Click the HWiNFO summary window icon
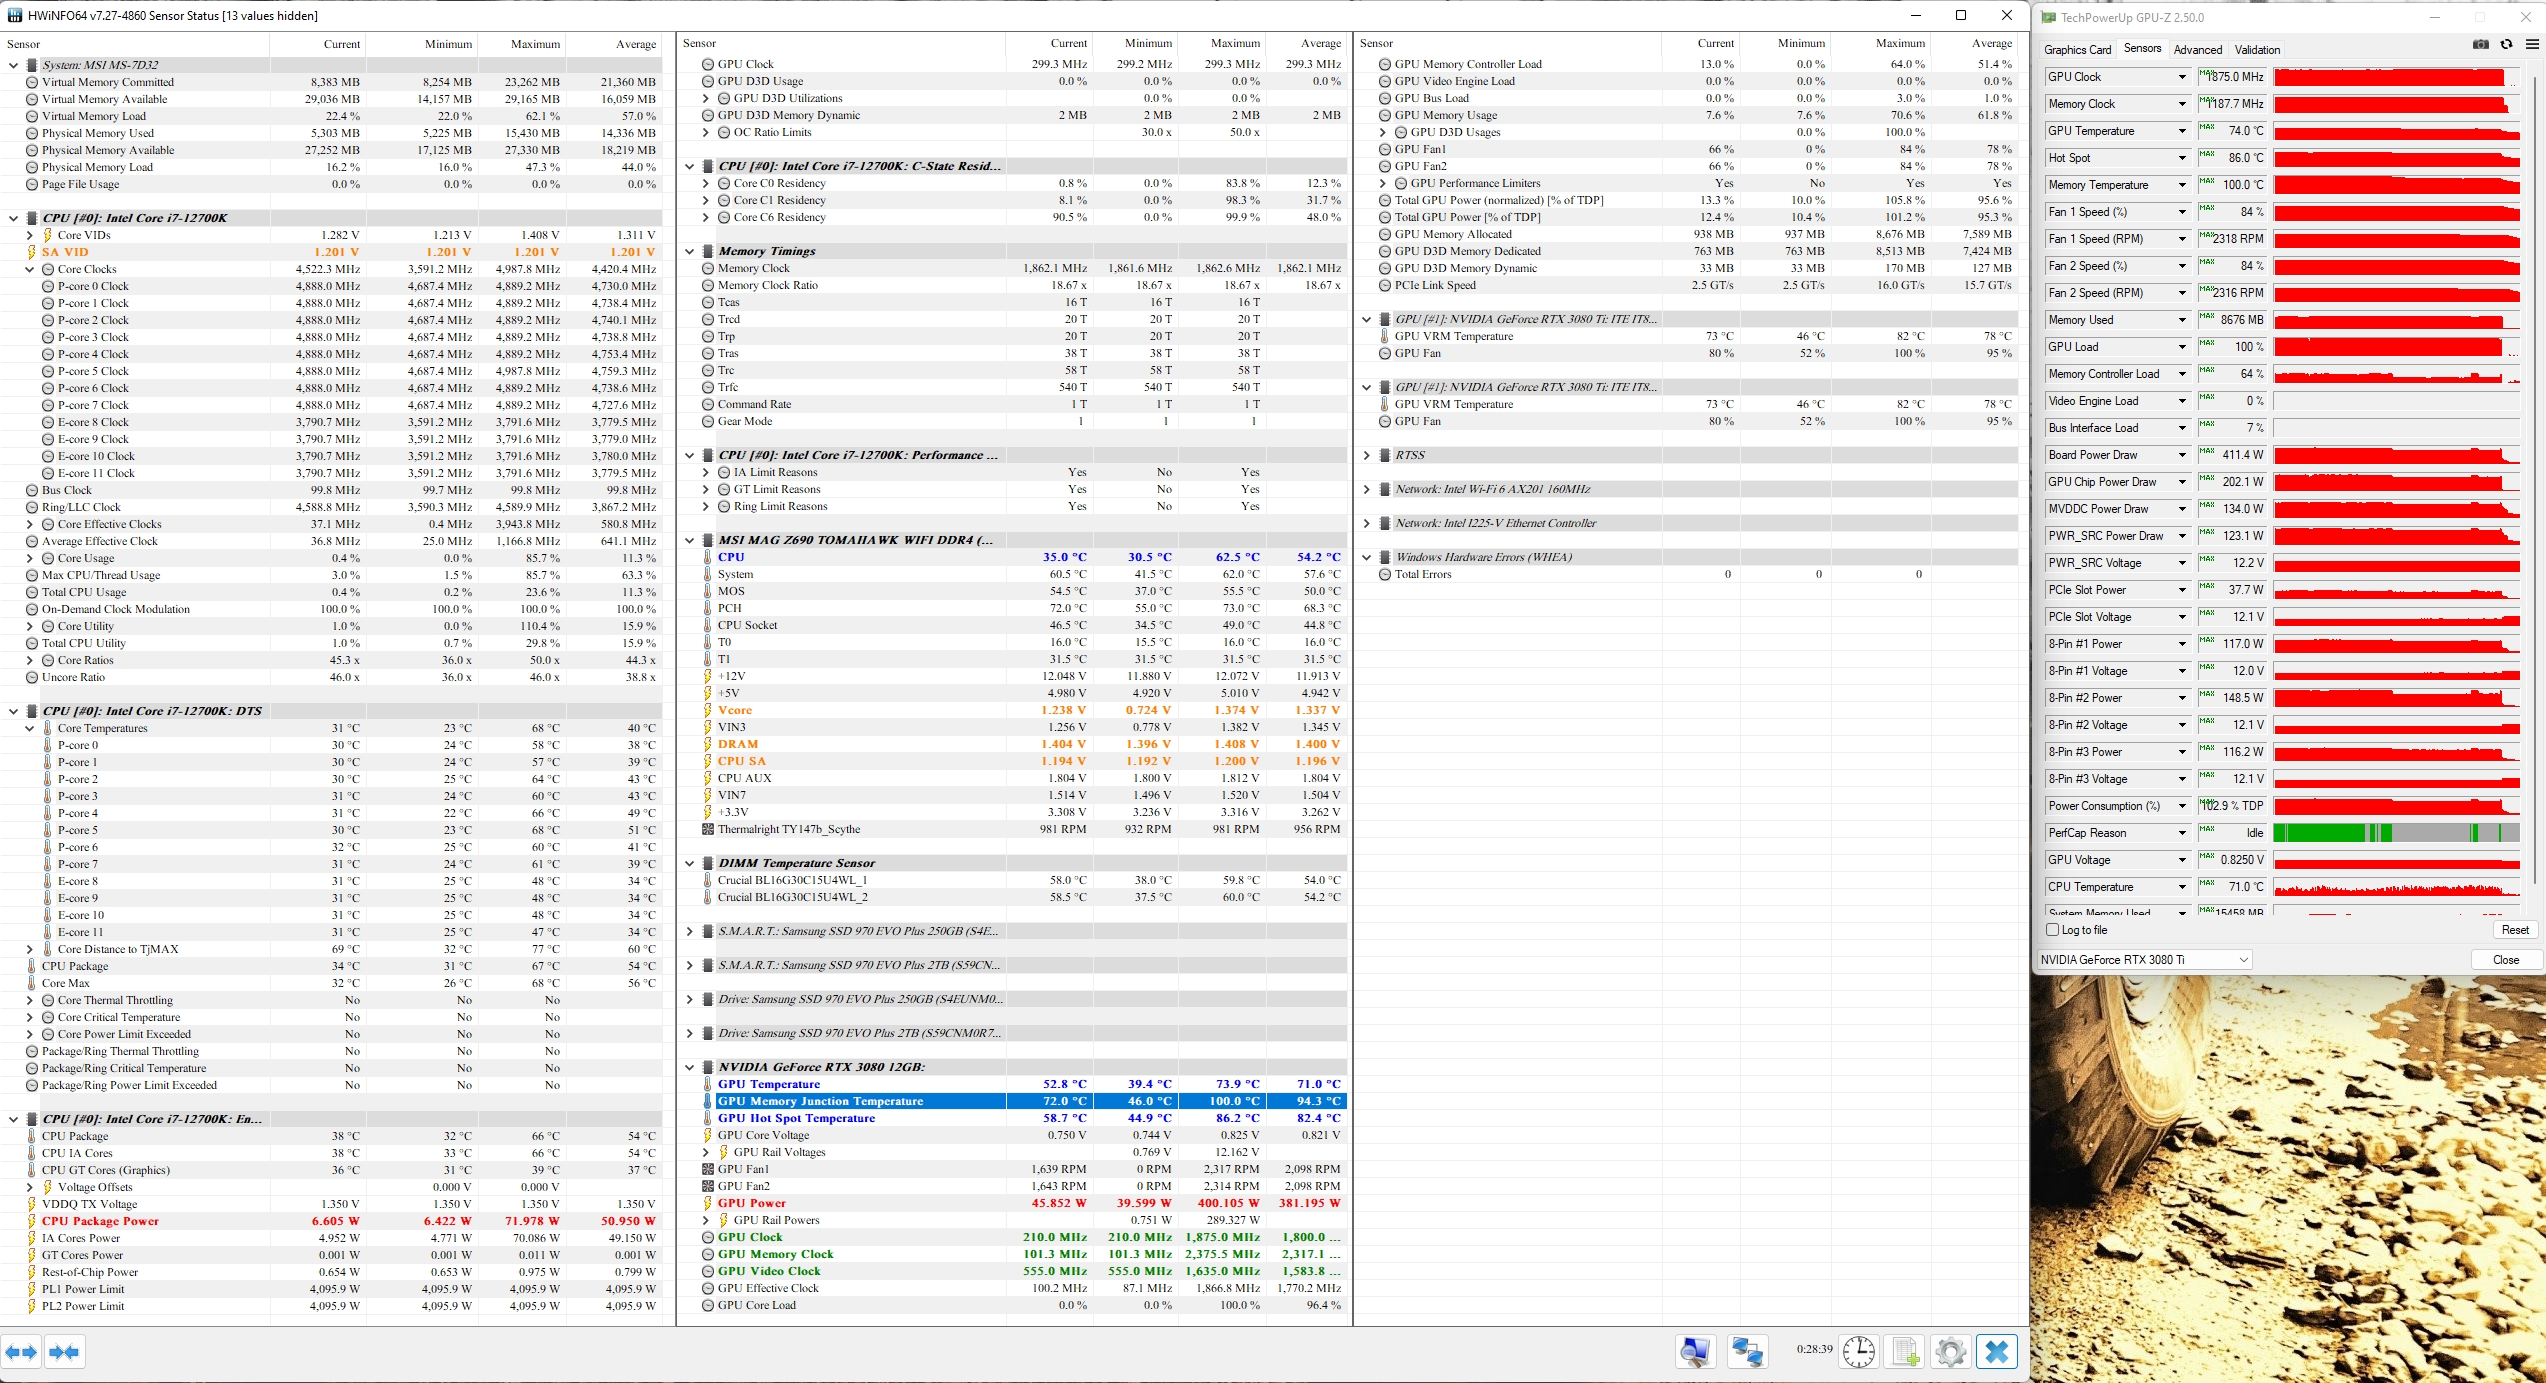 [x=1695, y=1352]
